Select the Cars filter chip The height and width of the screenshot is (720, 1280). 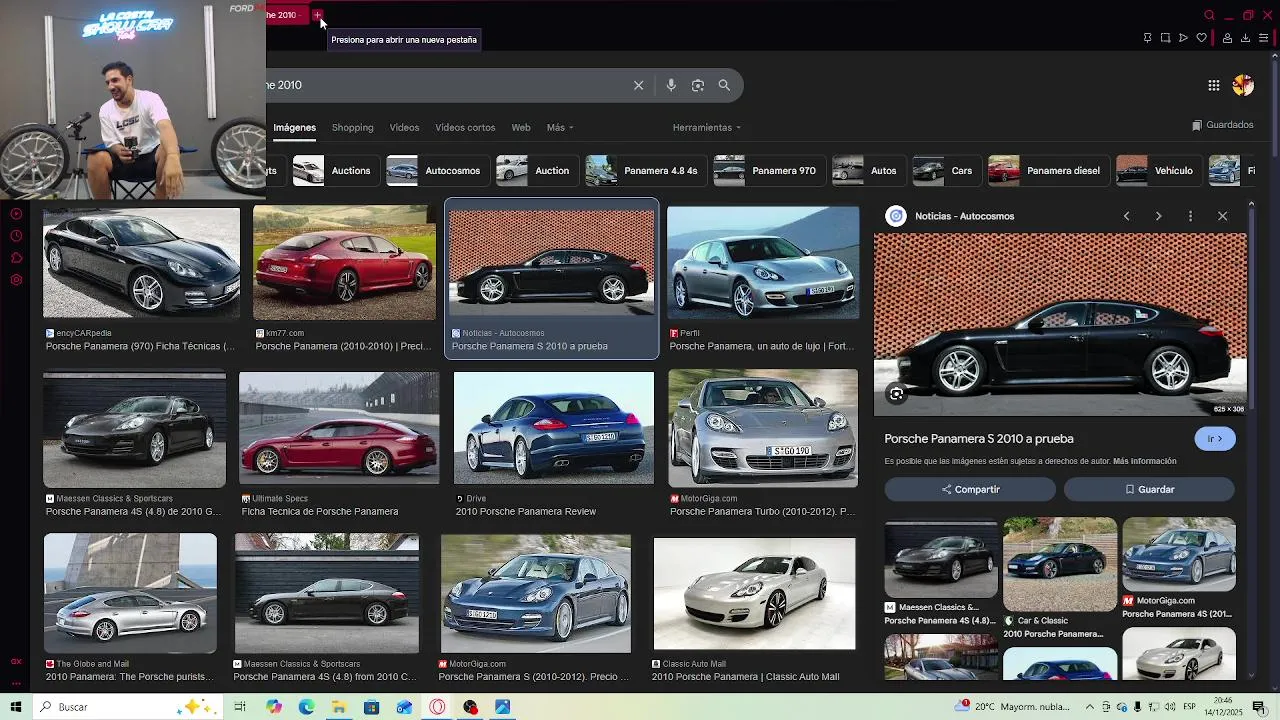(x=945, y=171)
